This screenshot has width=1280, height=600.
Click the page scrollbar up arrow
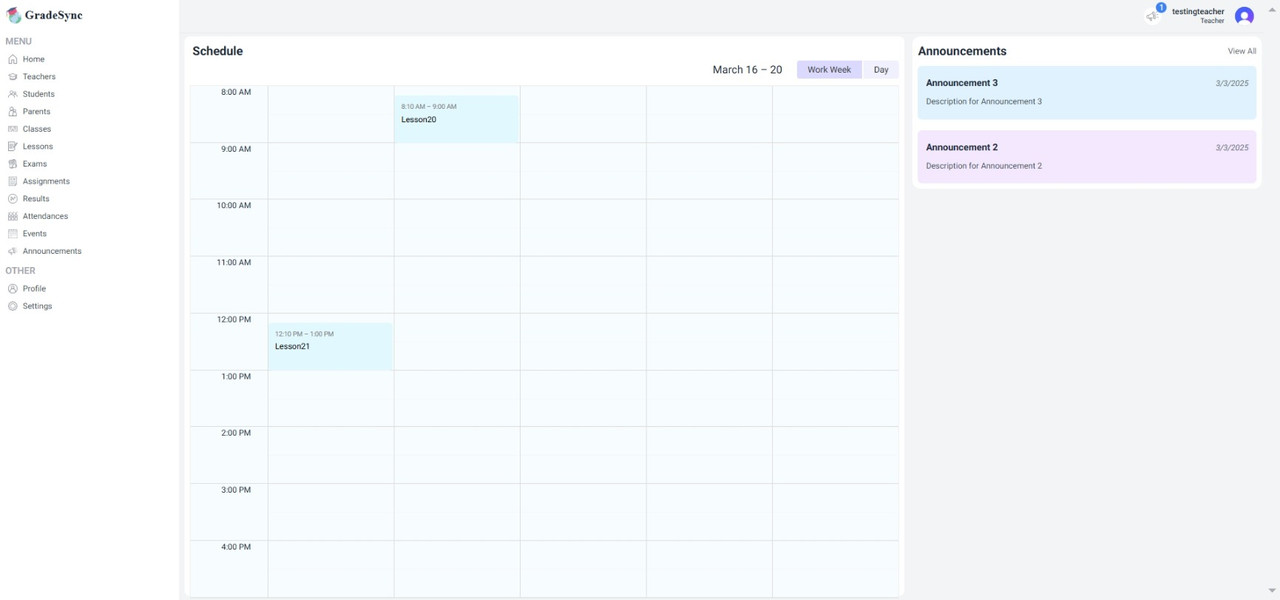point(1272,9)
